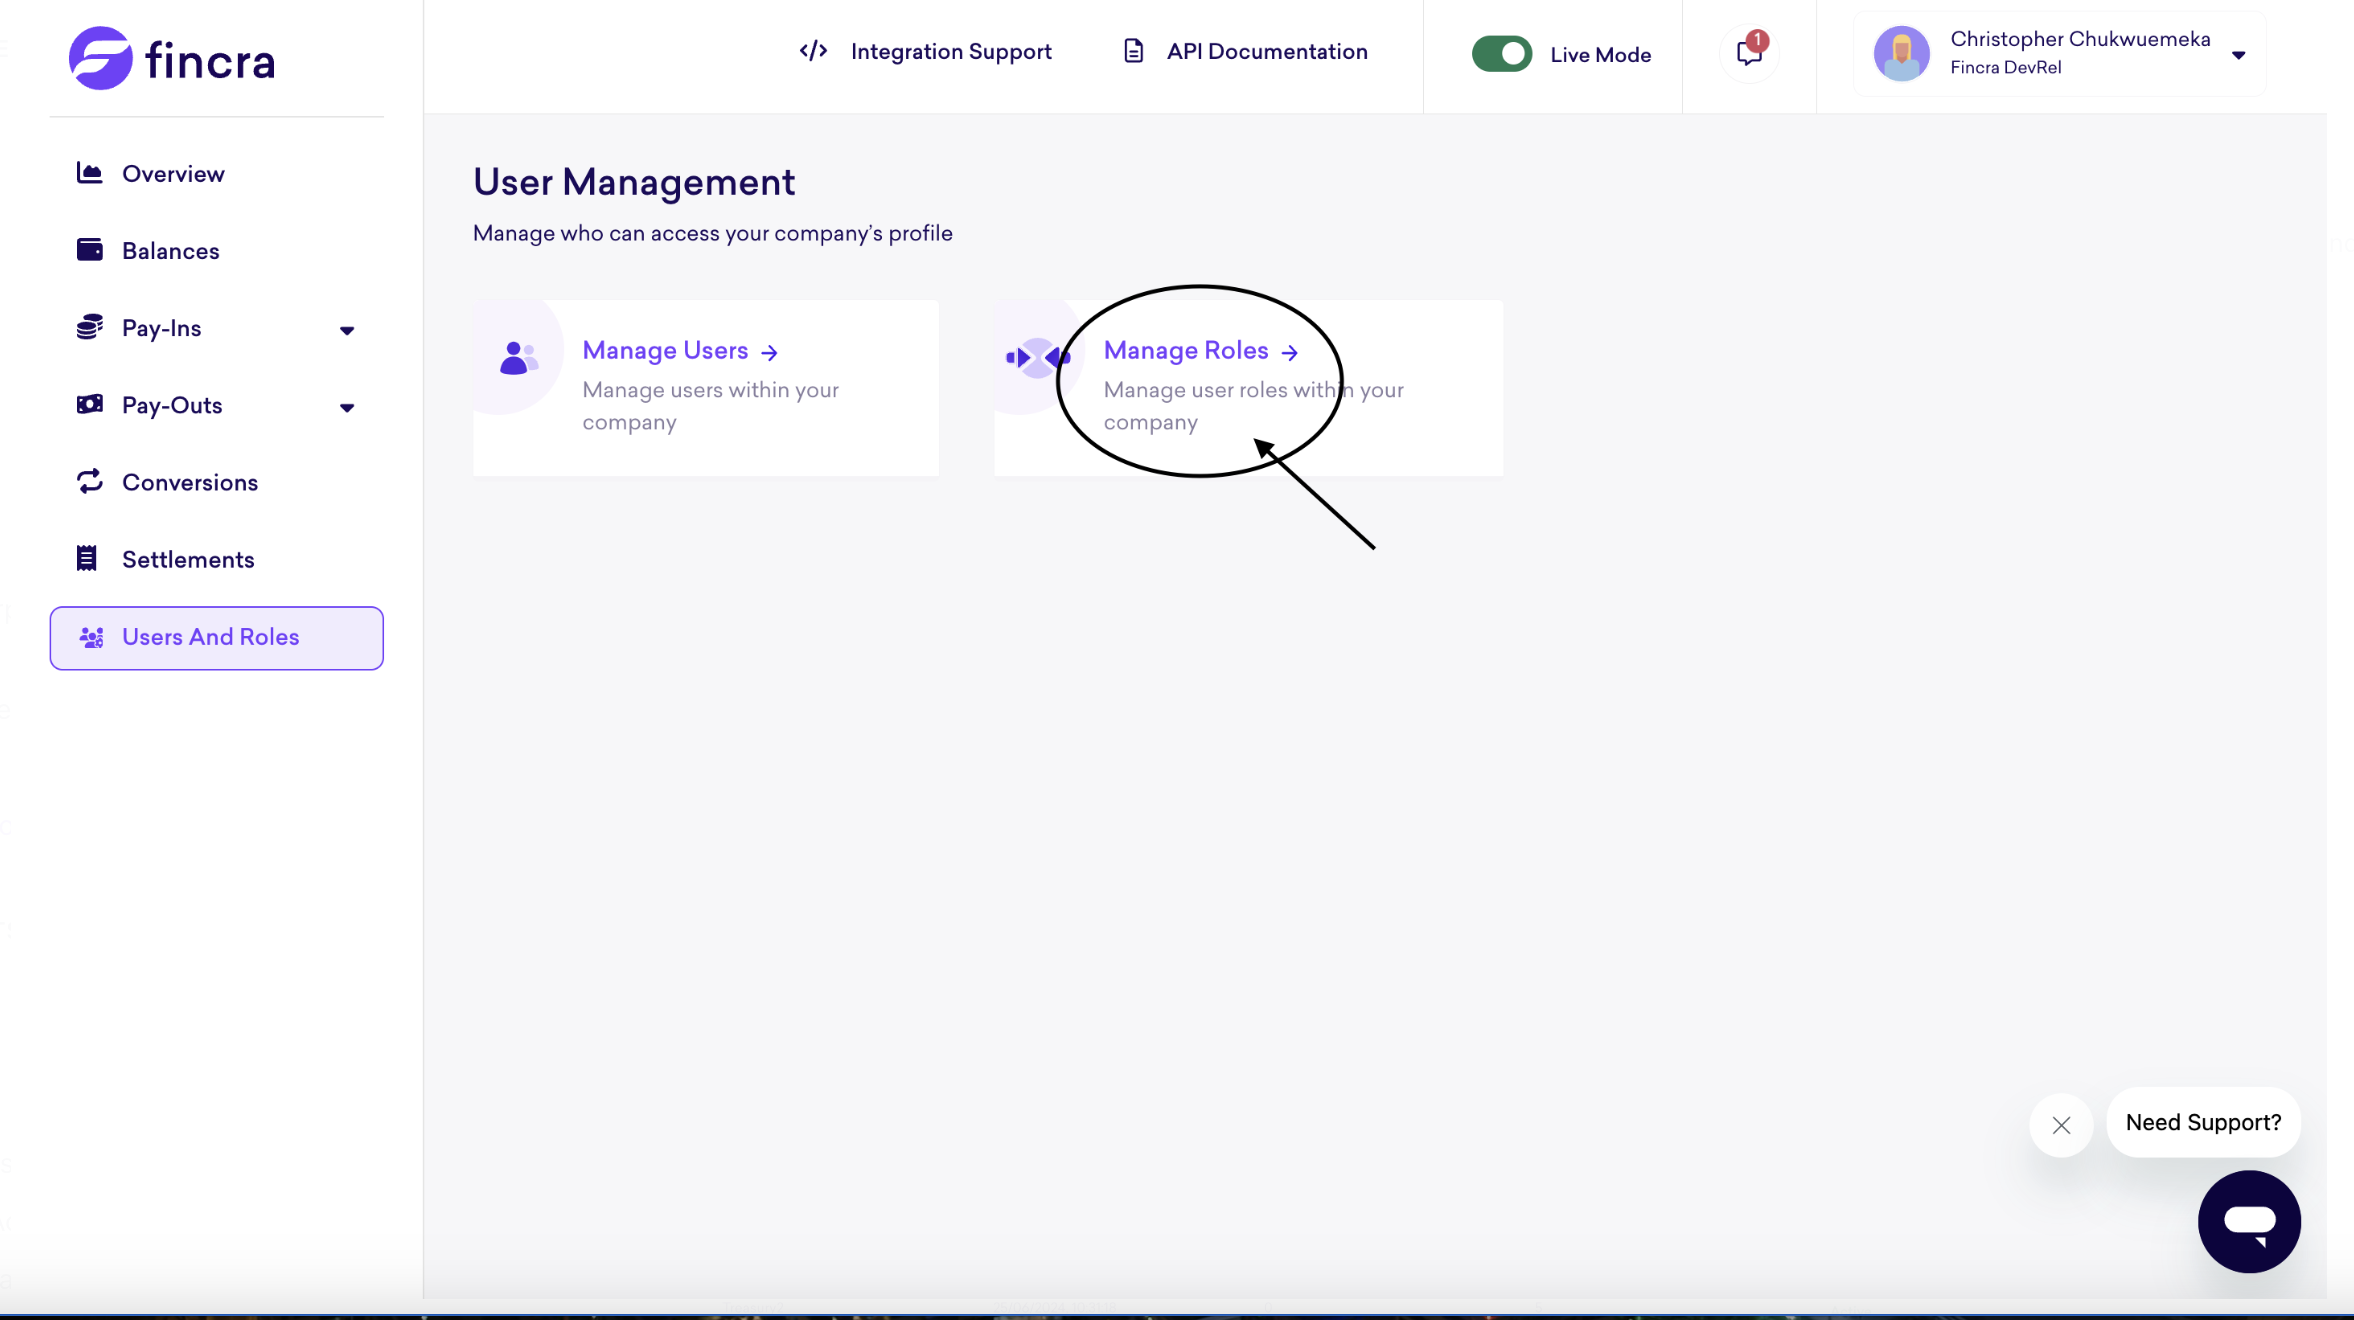
Task: Click "Manage user roles within your company" description
Action: (1254, 406)
